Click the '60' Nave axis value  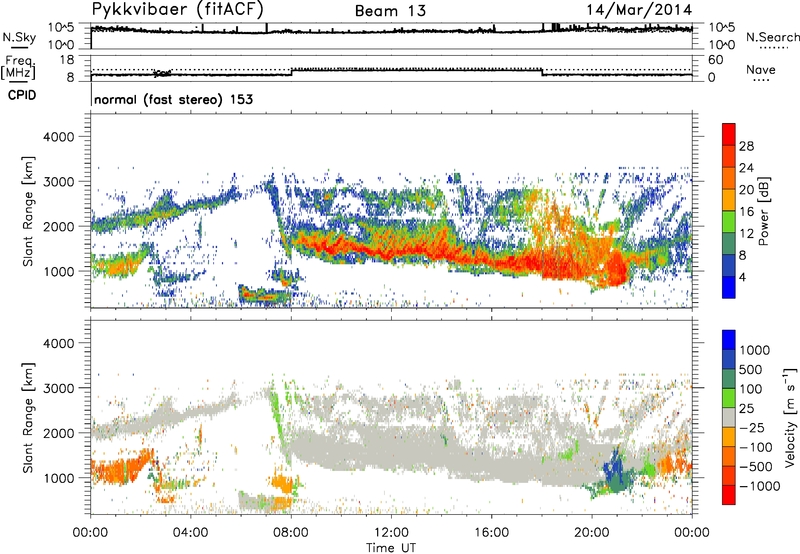[x=715, y=60]
